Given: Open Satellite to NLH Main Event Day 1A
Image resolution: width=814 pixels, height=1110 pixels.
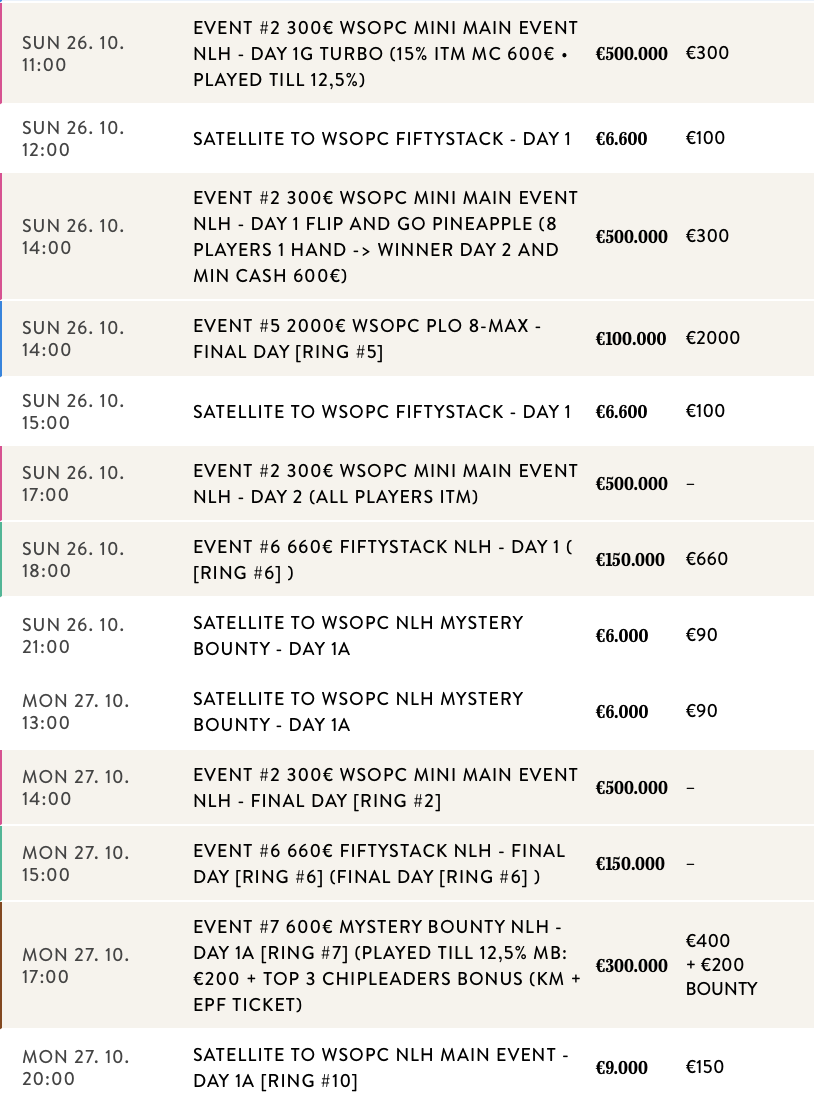Looking at the screenshot, I should (x=381, y=1068).
